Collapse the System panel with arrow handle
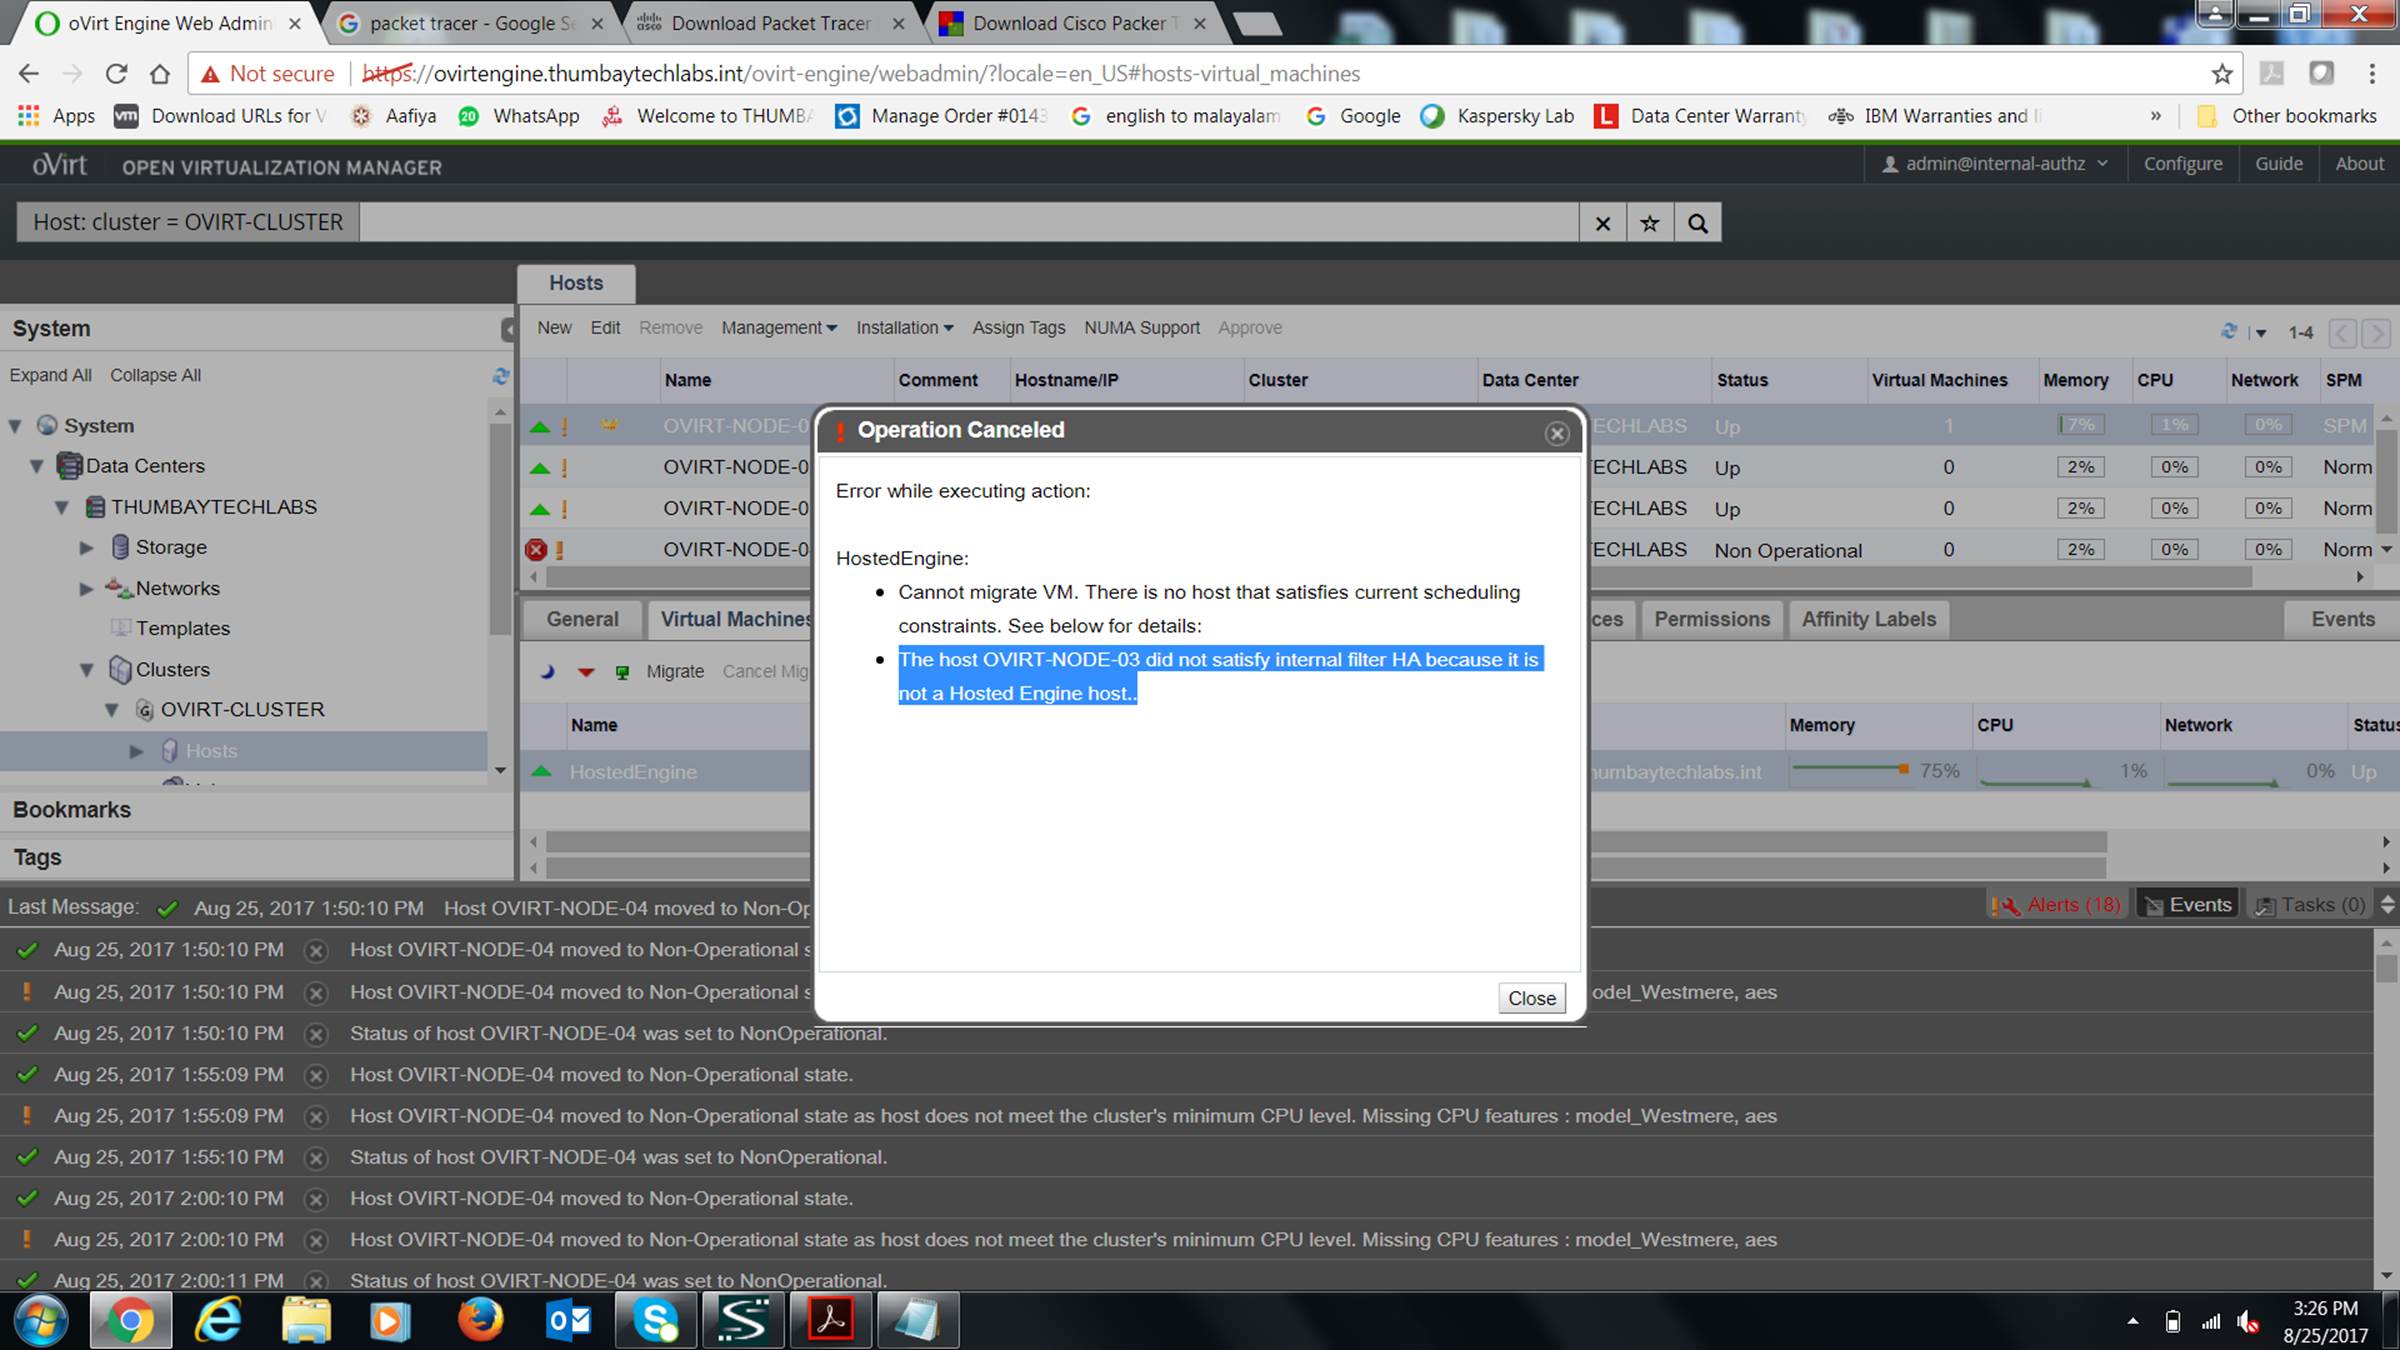The height and width of the screenshot is (1350, 2400). coord(508,330)
